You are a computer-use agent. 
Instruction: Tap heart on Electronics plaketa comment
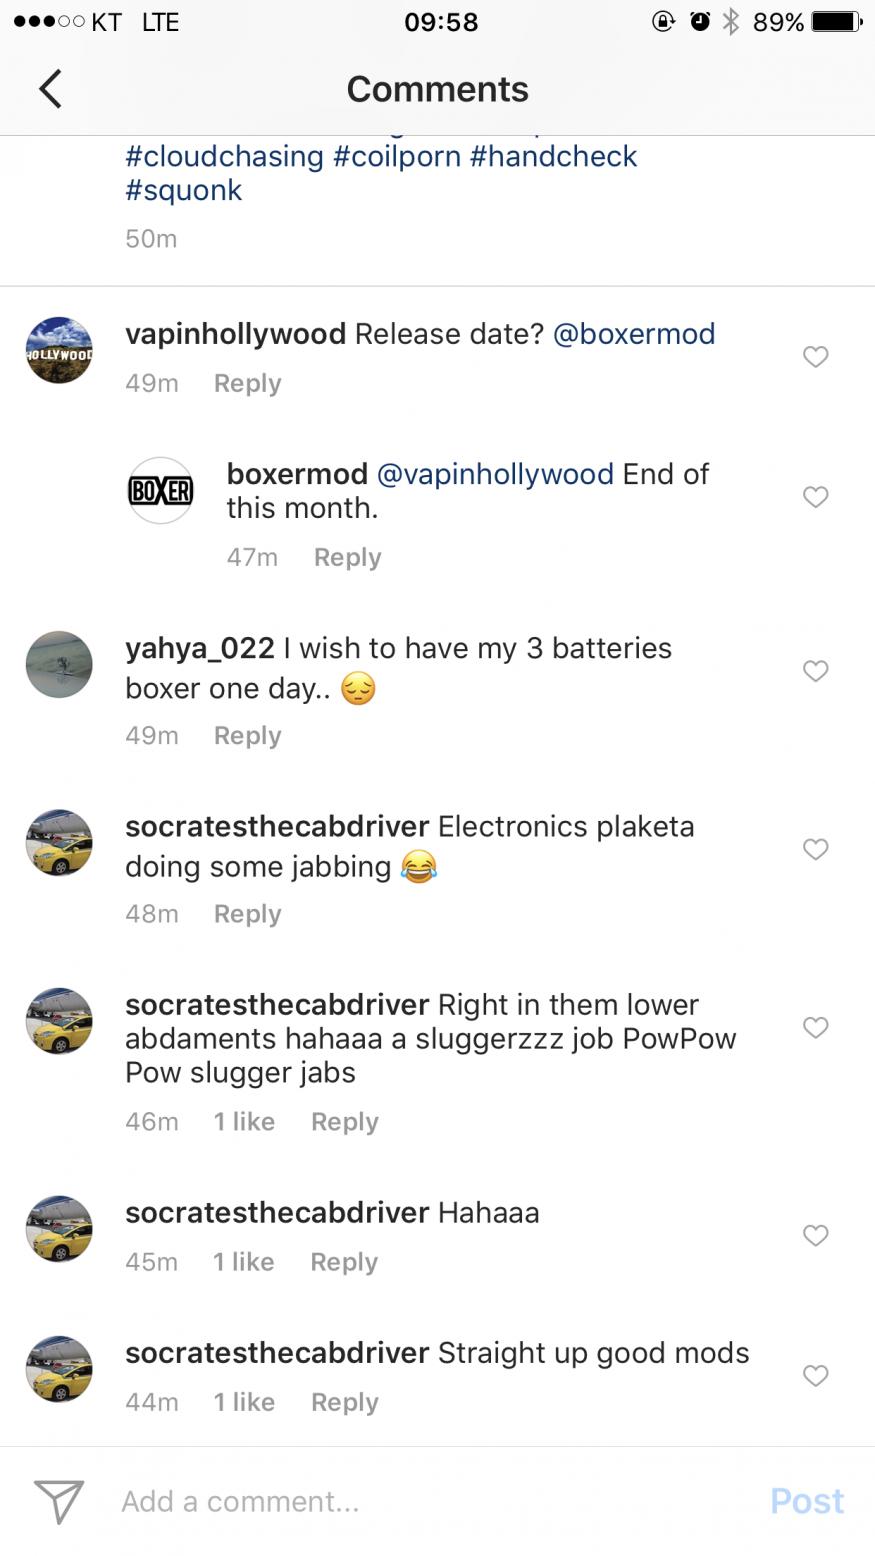[x=816, y=849]
